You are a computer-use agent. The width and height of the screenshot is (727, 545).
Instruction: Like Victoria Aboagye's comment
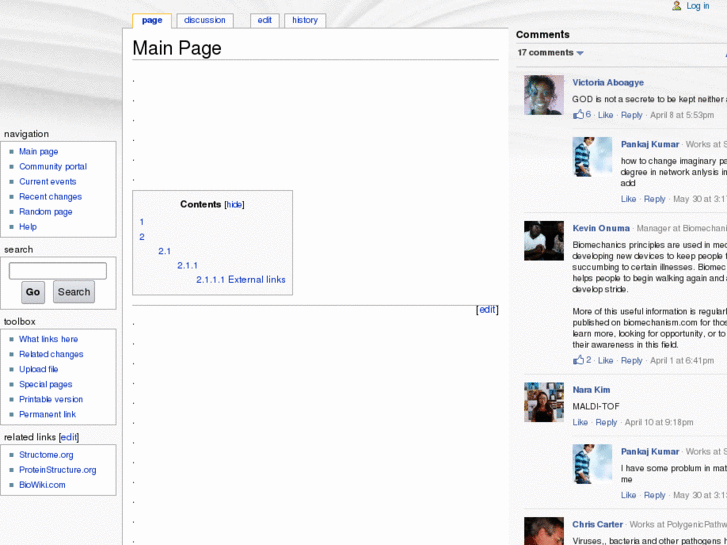(x=606, y=115)
